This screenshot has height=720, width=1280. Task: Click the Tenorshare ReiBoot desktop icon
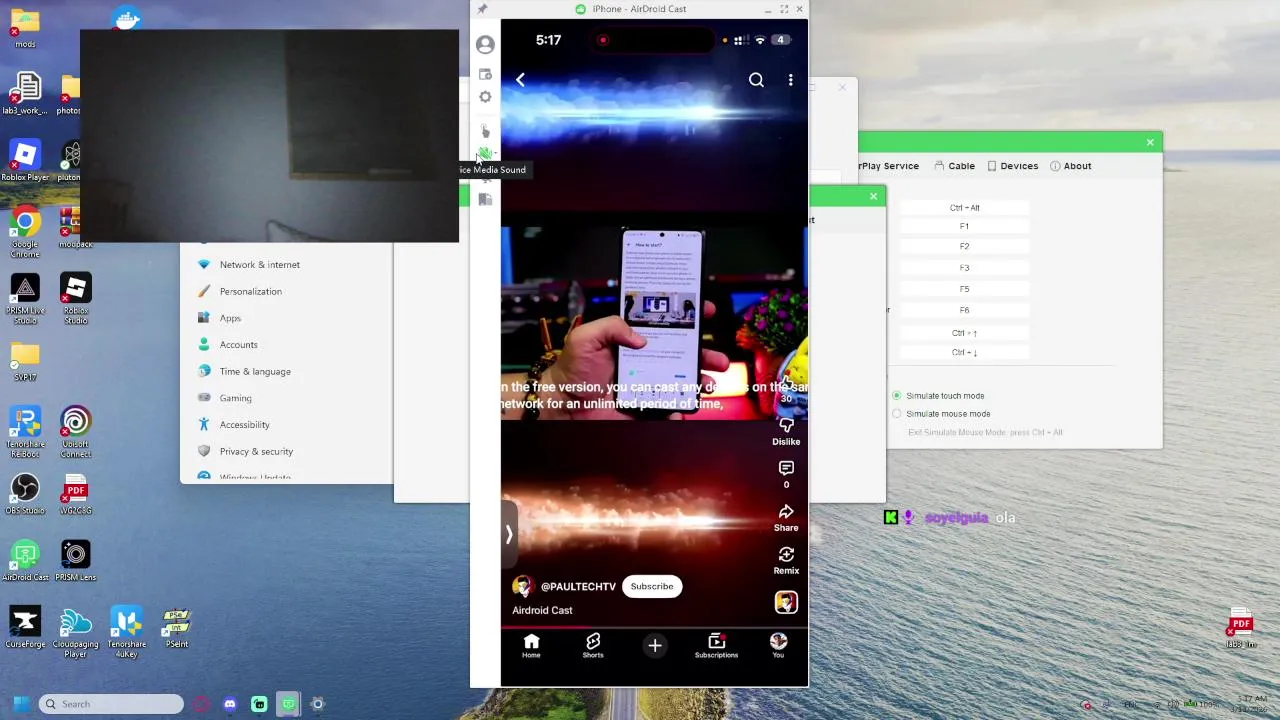click(25, 431)
